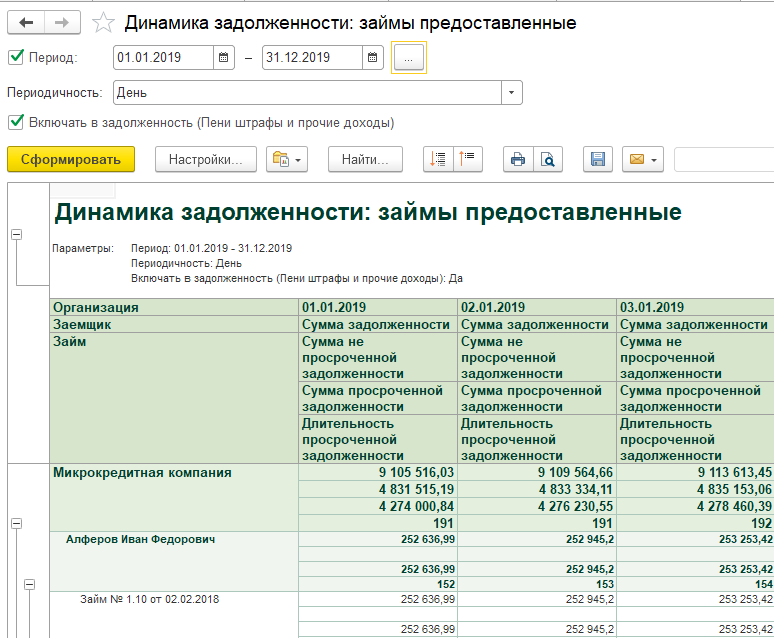Click Микрокредитная компания row

[174, 498]
